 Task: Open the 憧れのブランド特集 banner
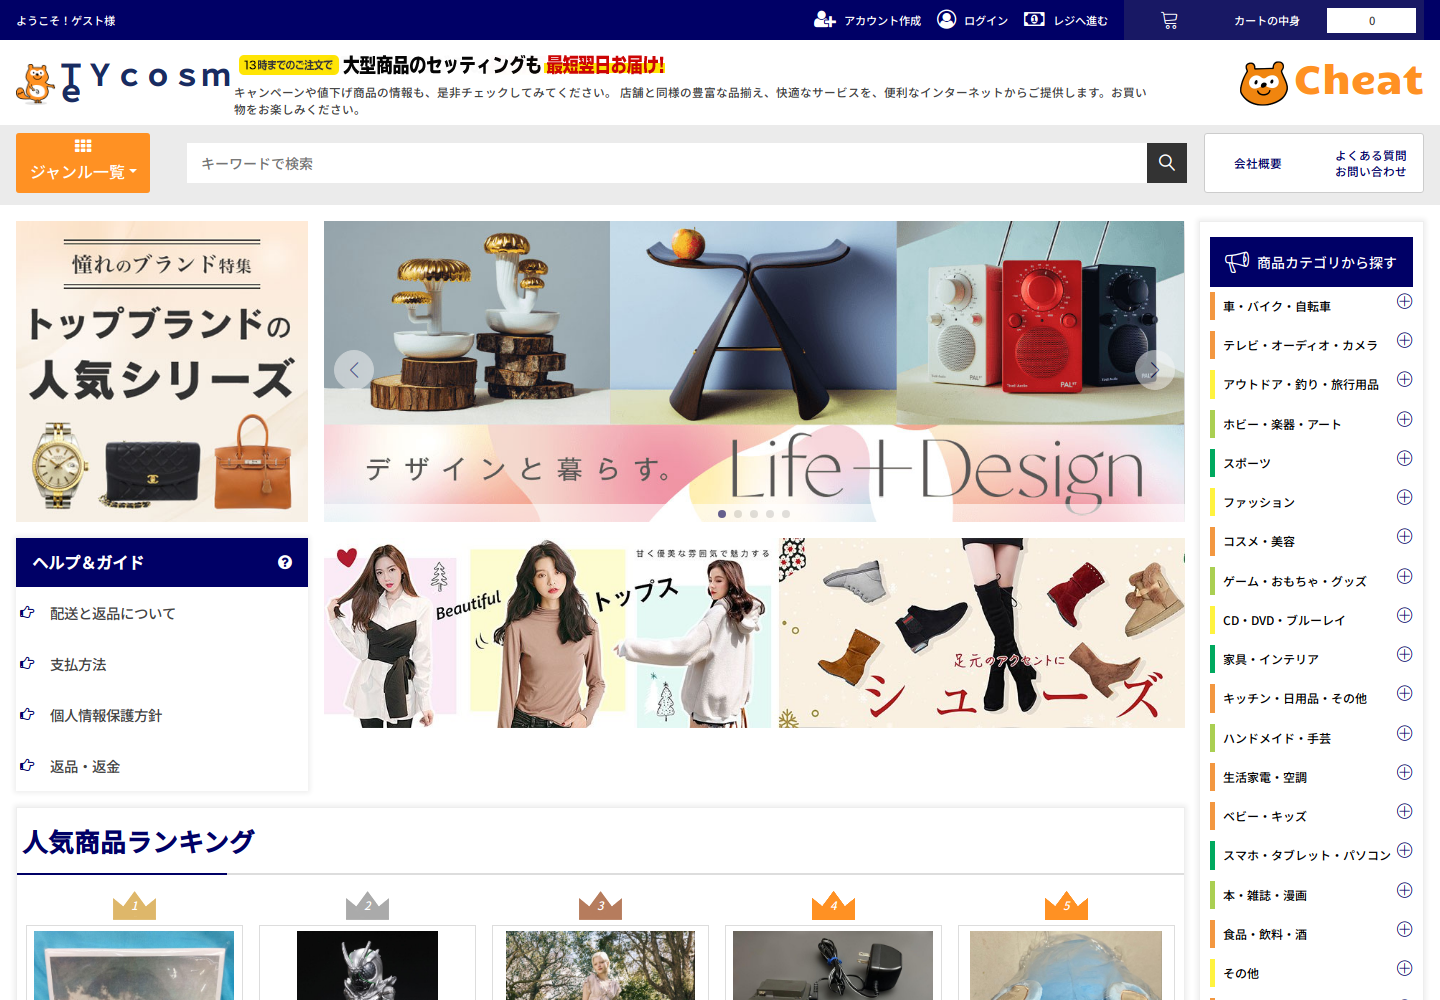(x=162, y=371)
